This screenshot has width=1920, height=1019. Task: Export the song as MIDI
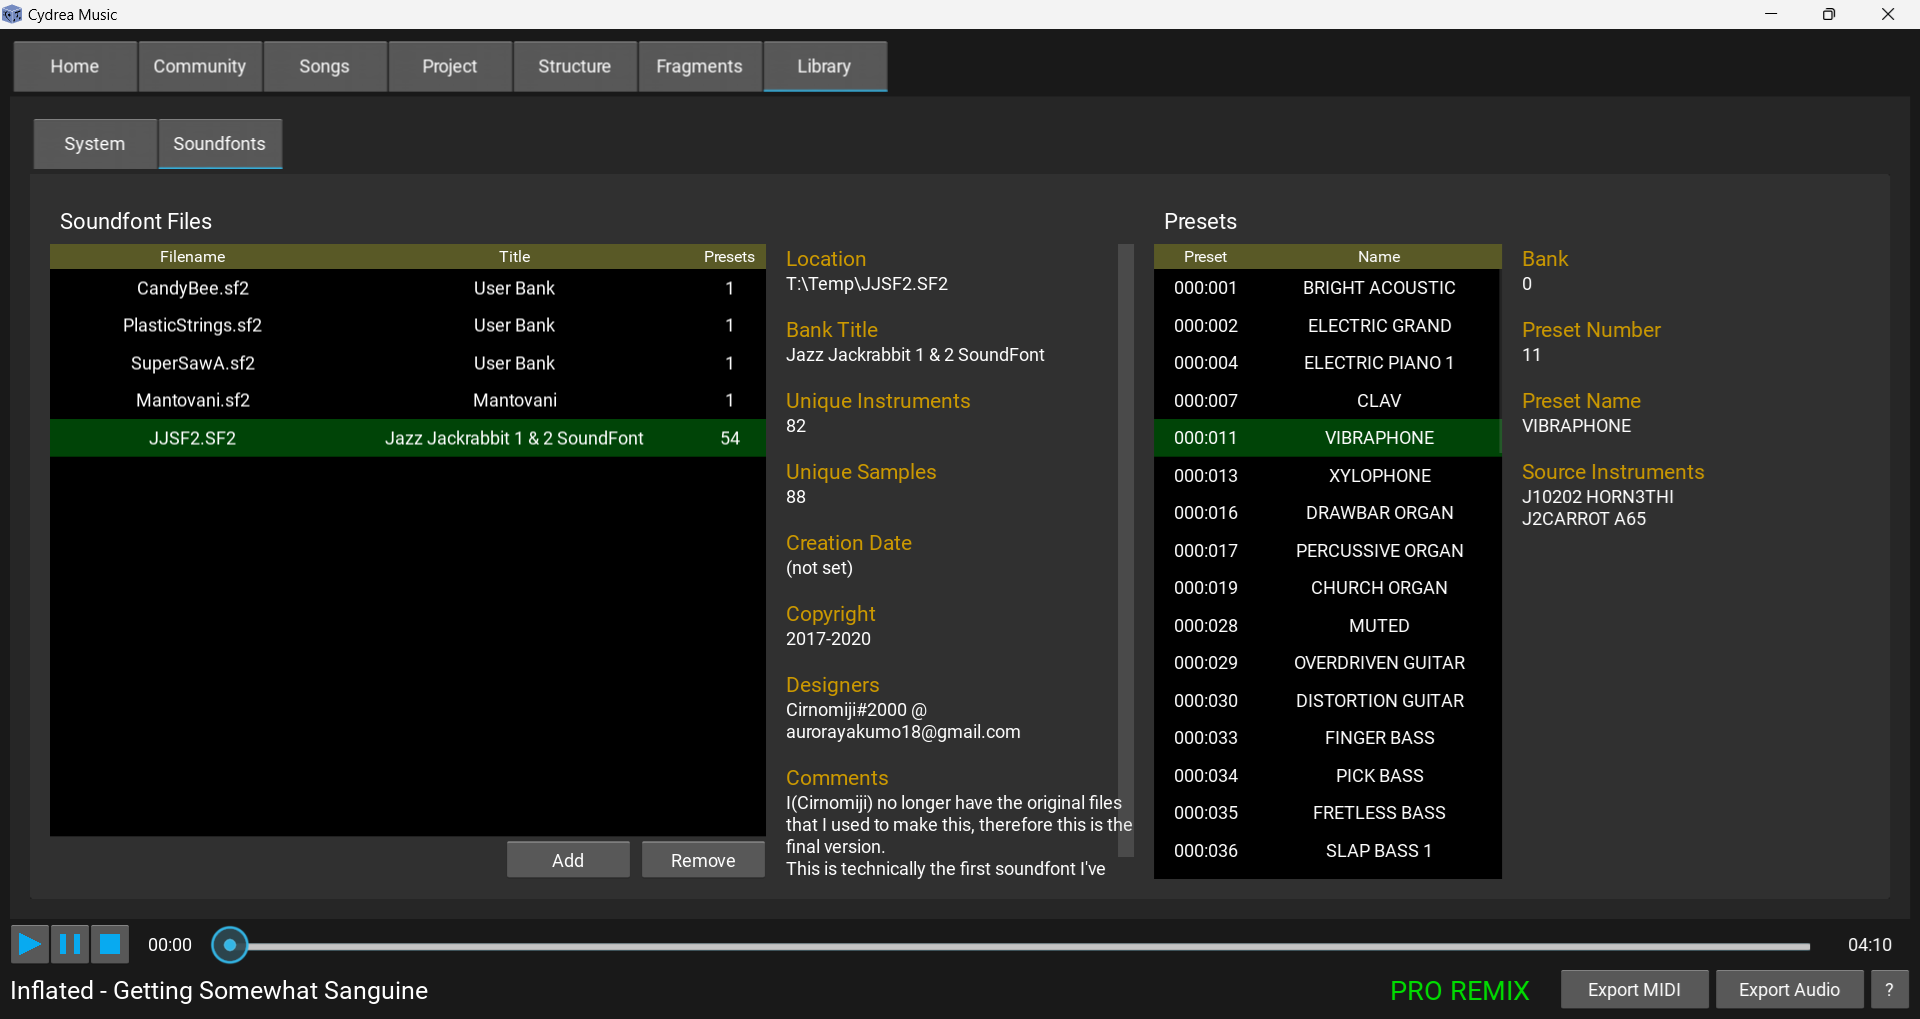(x=1634, y=990)
